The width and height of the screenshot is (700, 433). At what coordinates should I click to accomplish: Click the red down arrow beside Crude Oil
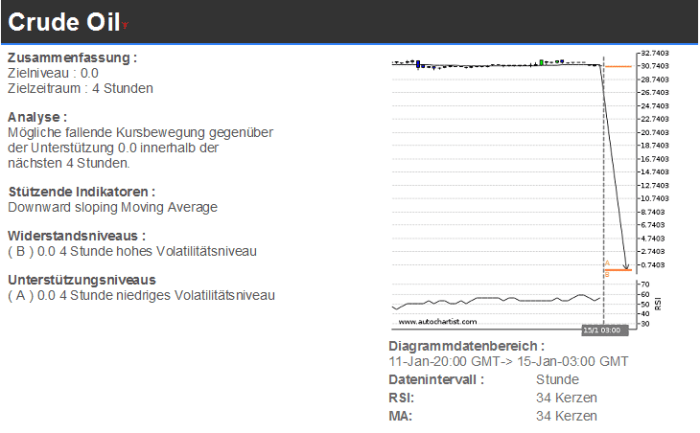124,24
